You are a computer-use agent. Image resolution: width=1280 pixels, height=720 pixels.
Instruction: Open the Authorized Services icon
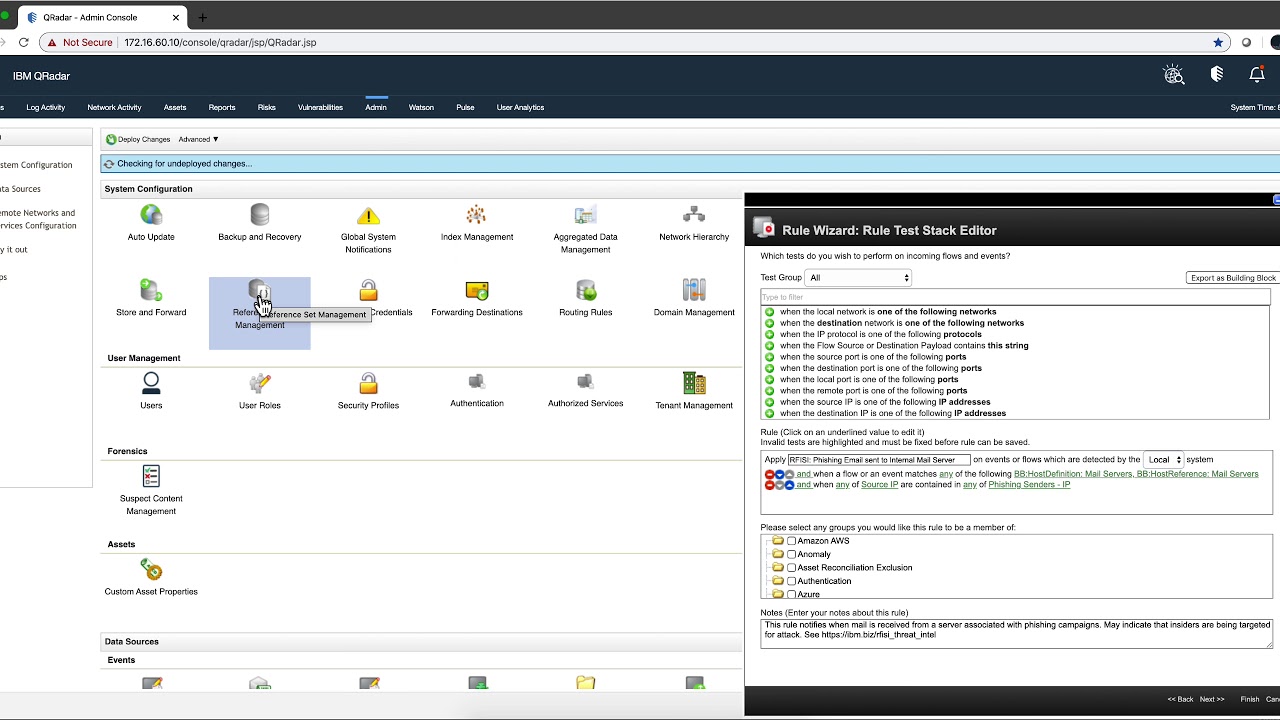click(585, 382)
